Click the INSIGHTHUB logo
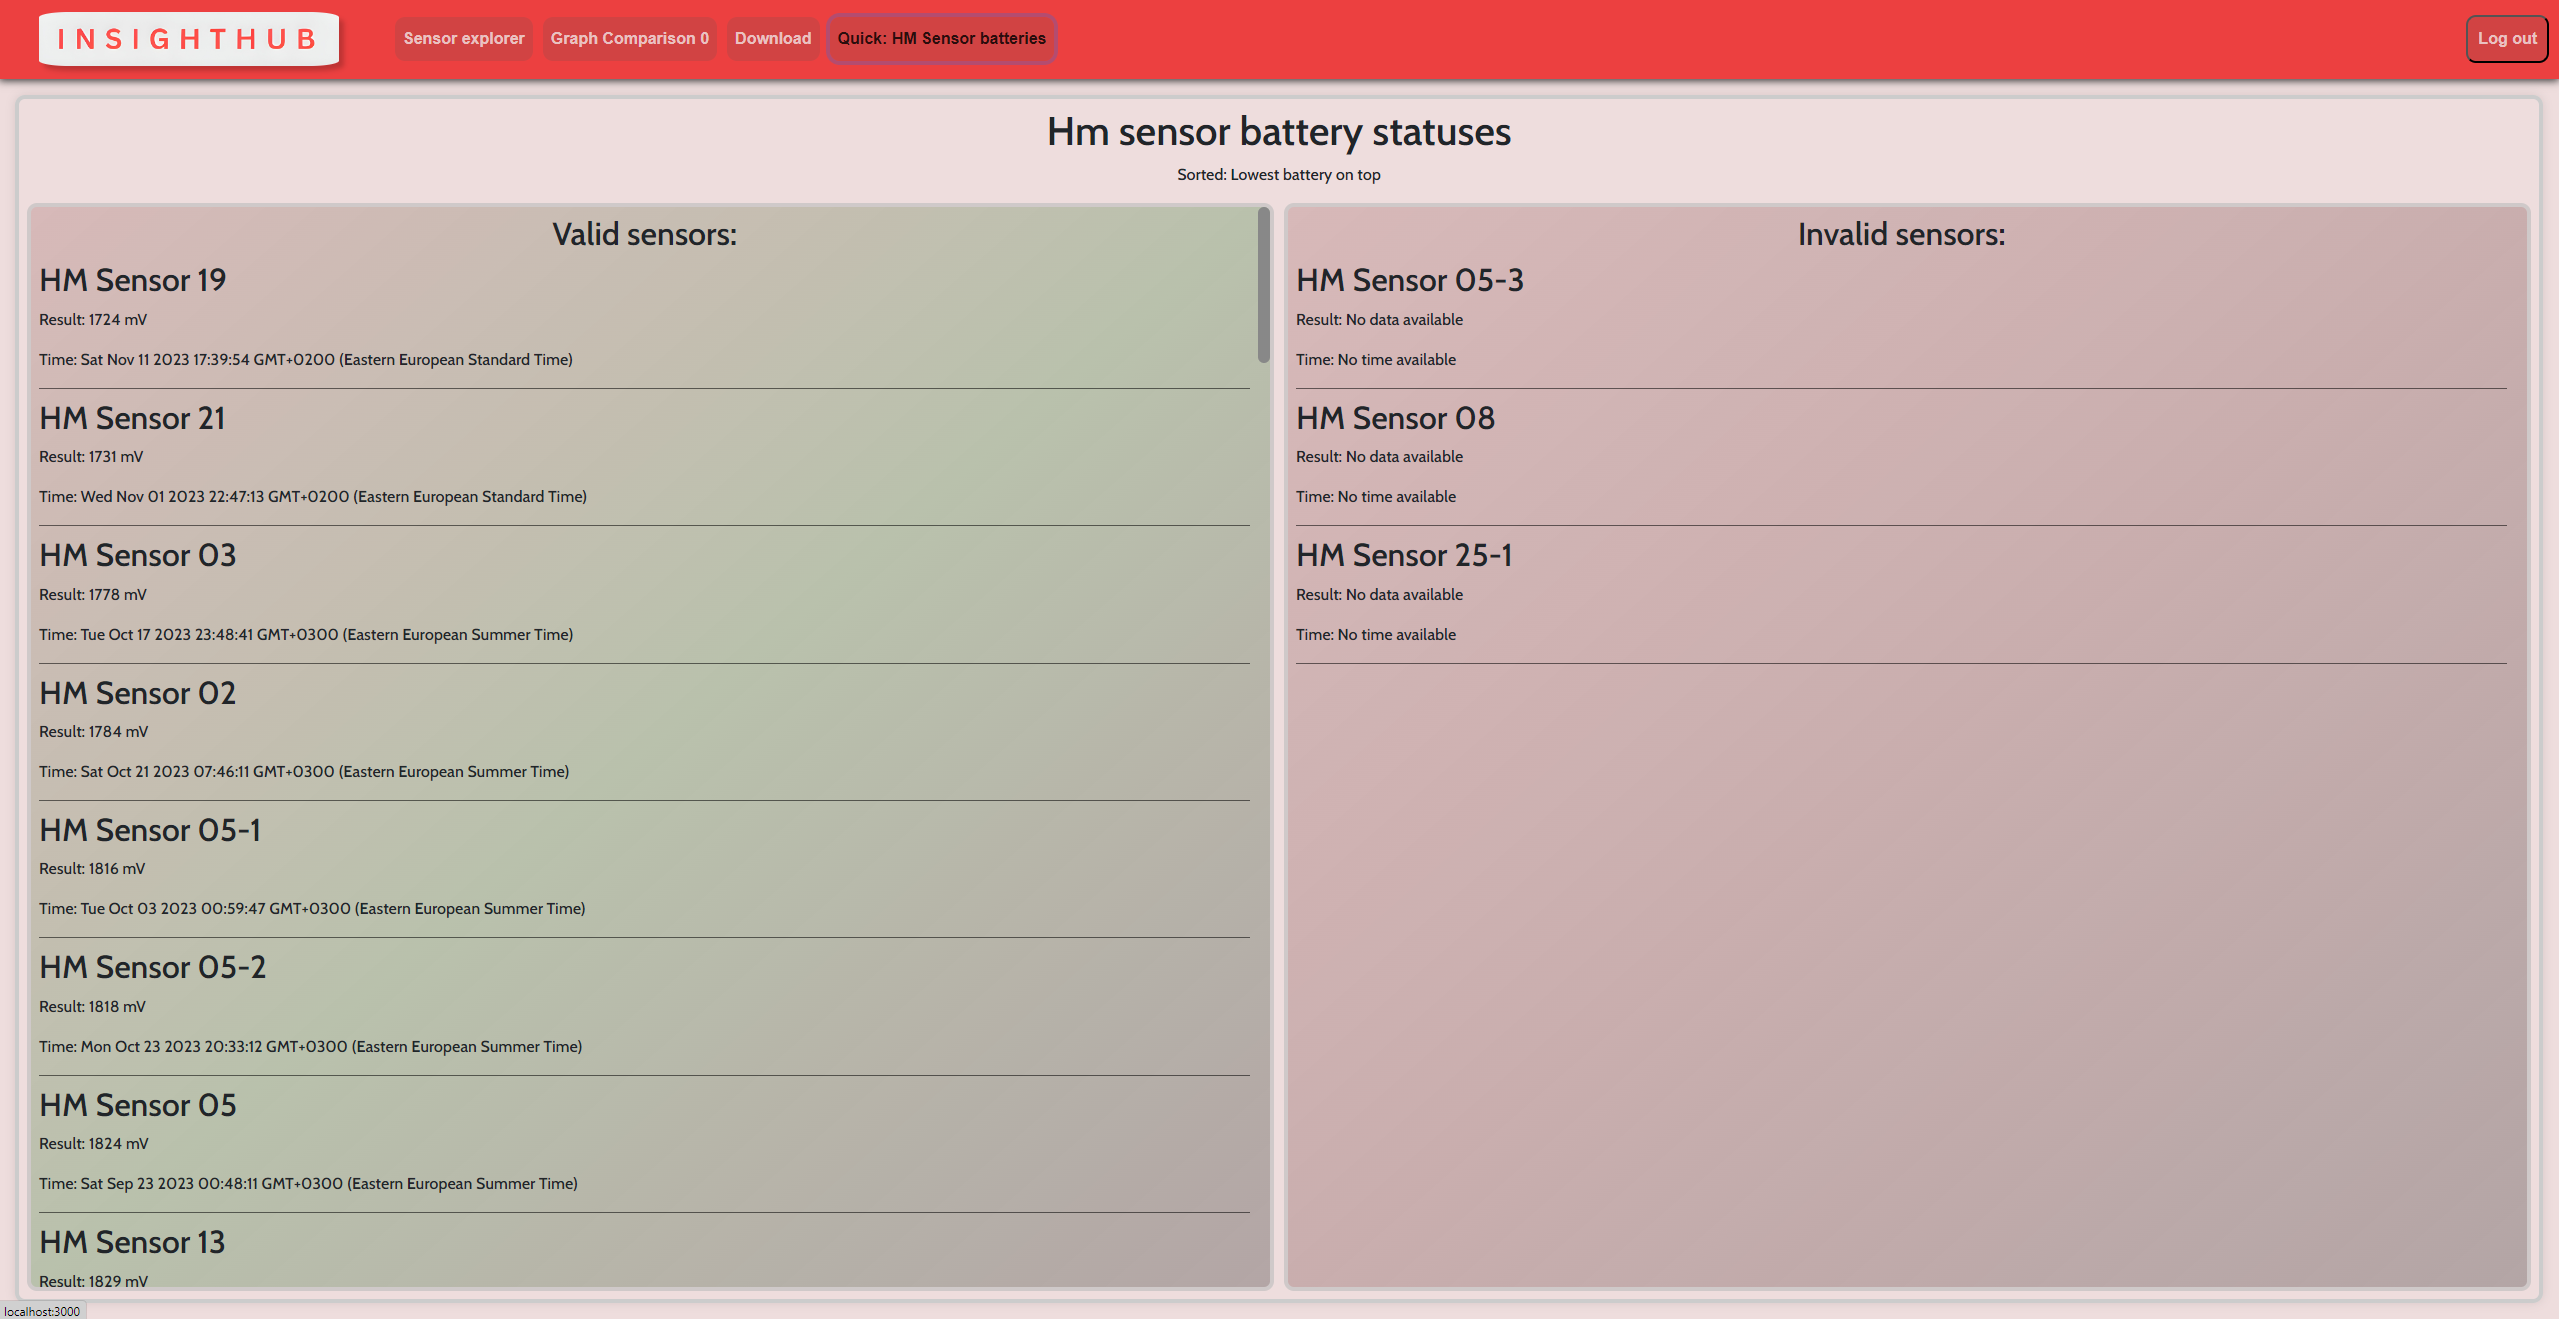This screenshot has height=1319, width=2559. [x=188, y=39]
